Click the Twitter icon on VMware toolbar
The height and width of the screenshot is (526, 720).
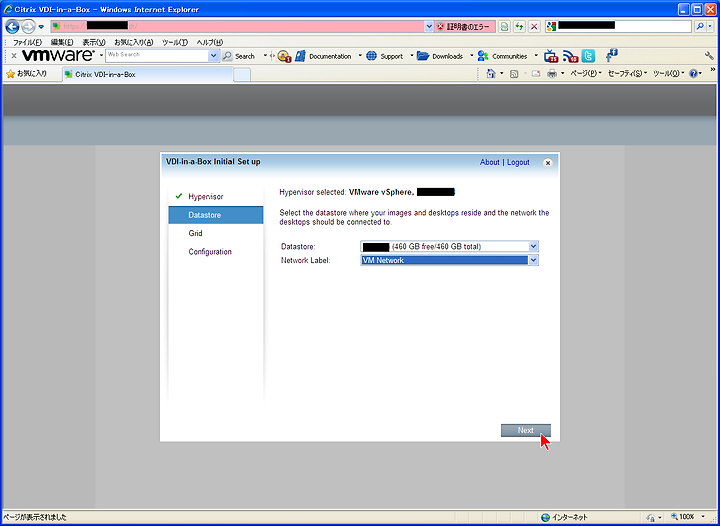point(588,56)
